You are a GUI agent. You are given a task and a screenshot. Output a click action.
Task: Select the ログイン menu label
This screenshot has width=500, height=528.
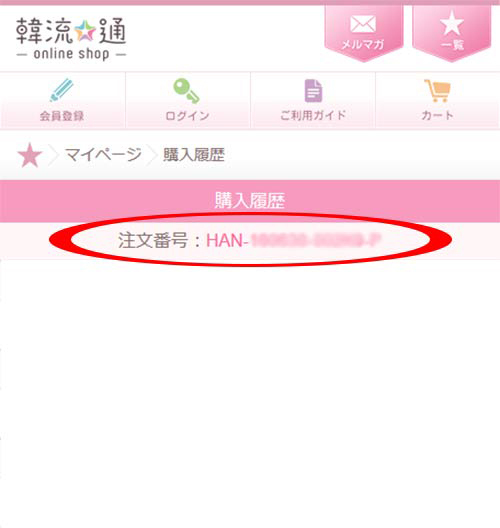(x=187, y=116)
